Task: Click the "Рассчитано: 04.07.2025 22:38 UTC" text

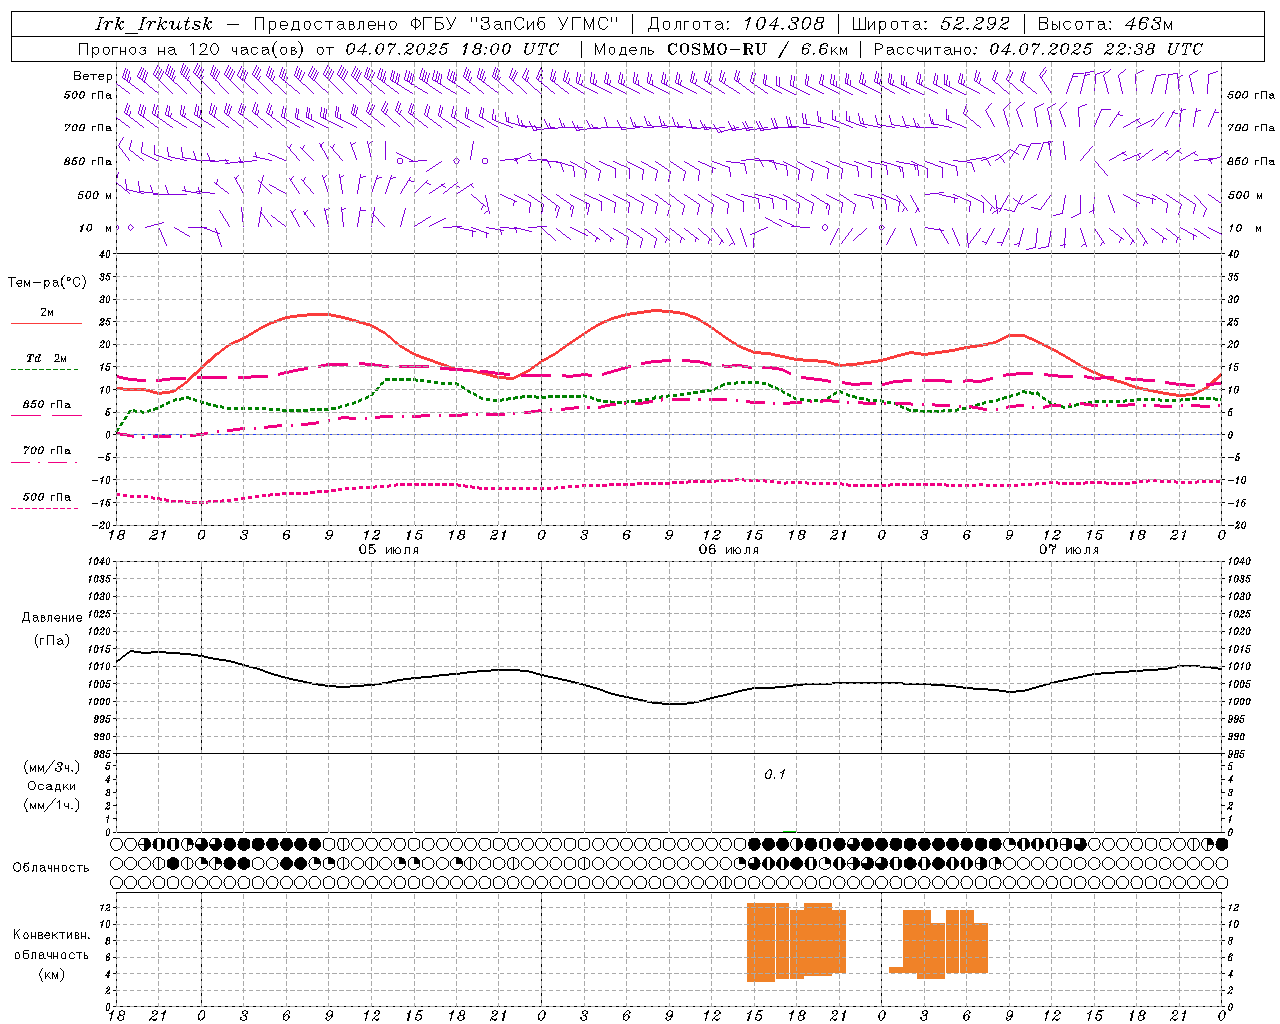Action: pyautogui.click(x=1038, y=49)
